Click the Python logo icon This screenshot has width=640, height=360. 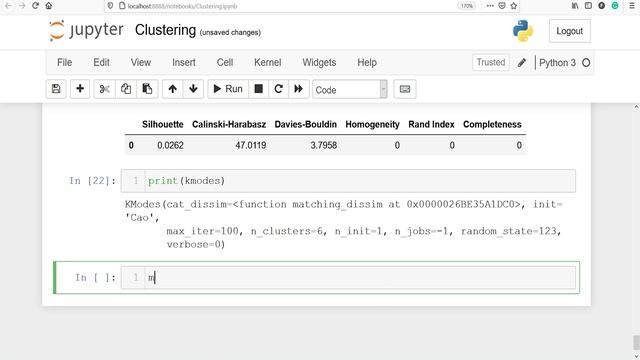523,31
